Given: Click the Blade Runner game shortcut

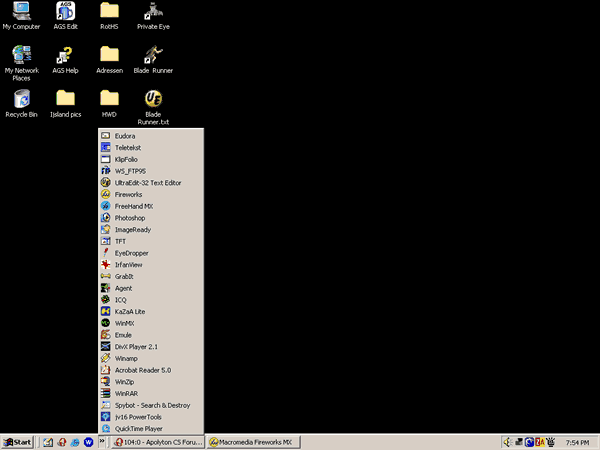Looking at the screenshot, I should [x=153, y=56].
